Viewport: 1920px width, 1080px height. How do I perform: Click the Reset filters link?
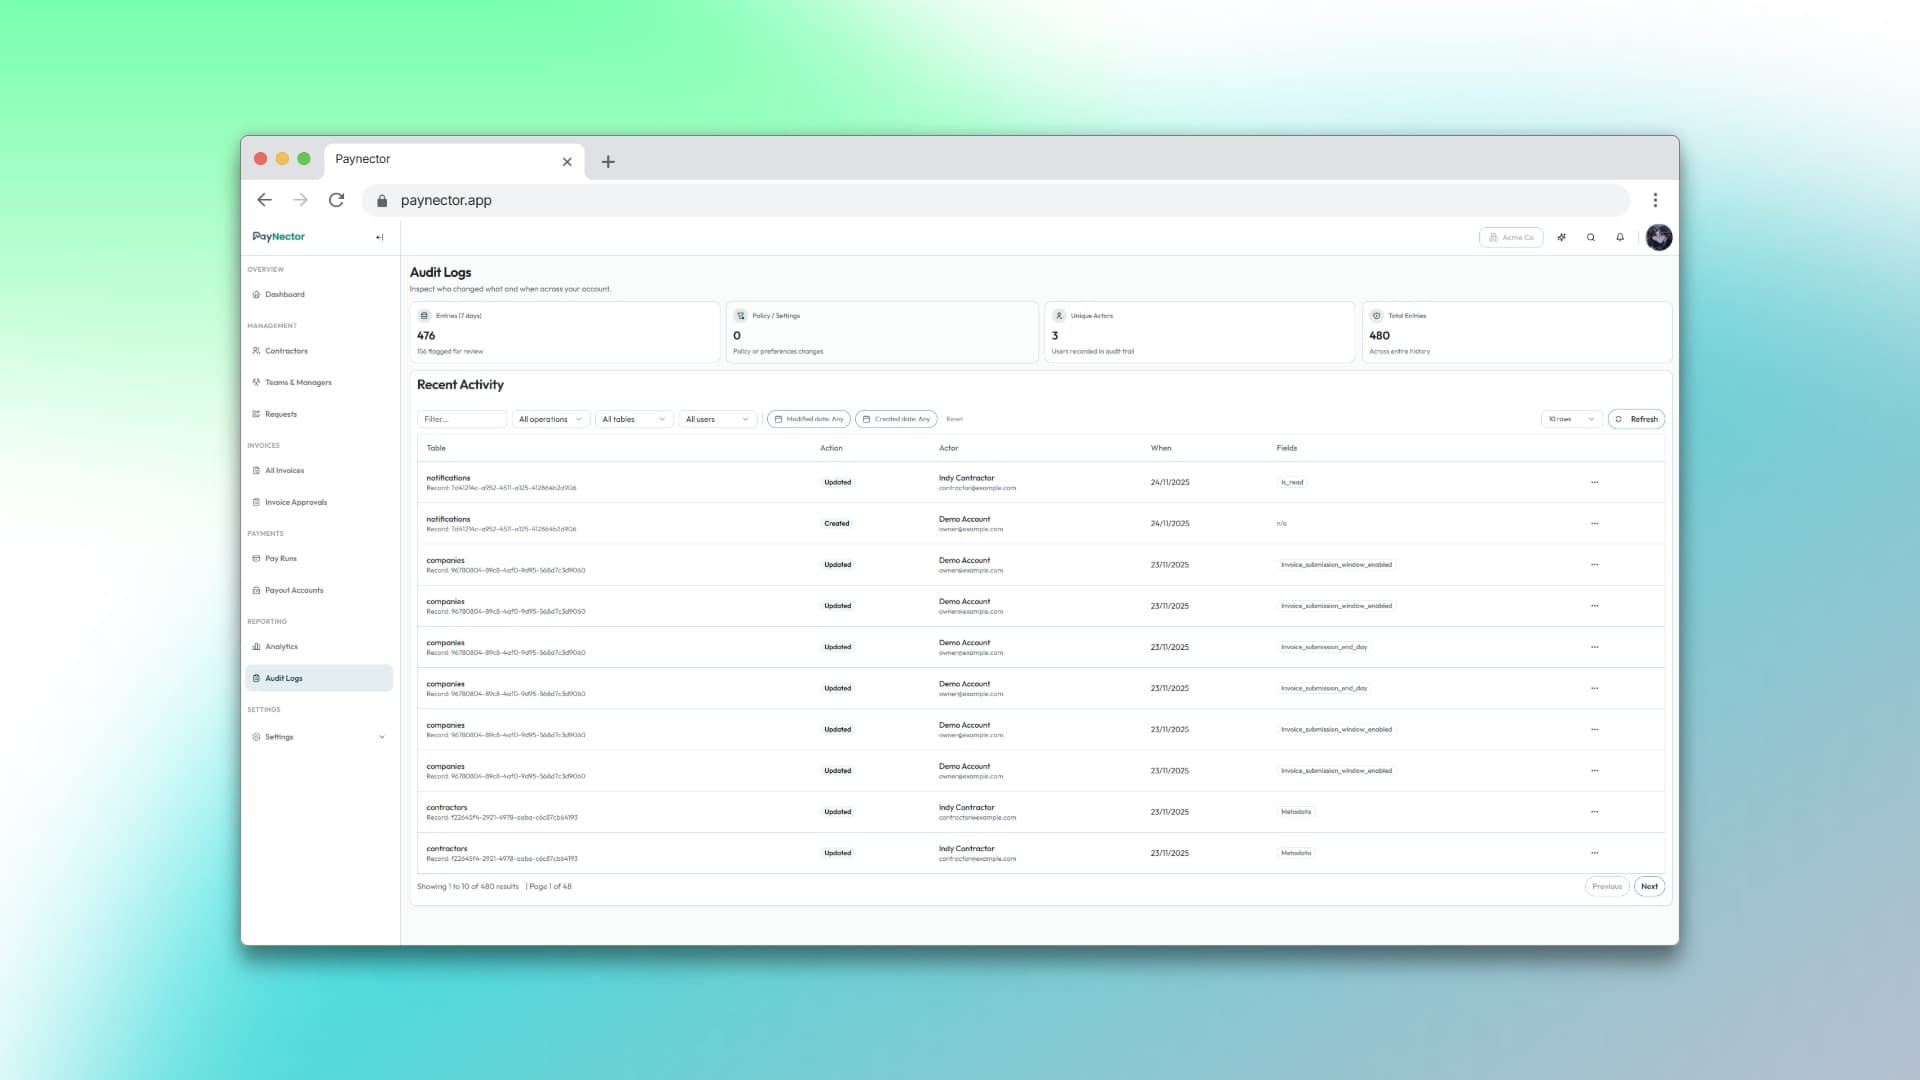pyautogui.click(x=954, y=419)
